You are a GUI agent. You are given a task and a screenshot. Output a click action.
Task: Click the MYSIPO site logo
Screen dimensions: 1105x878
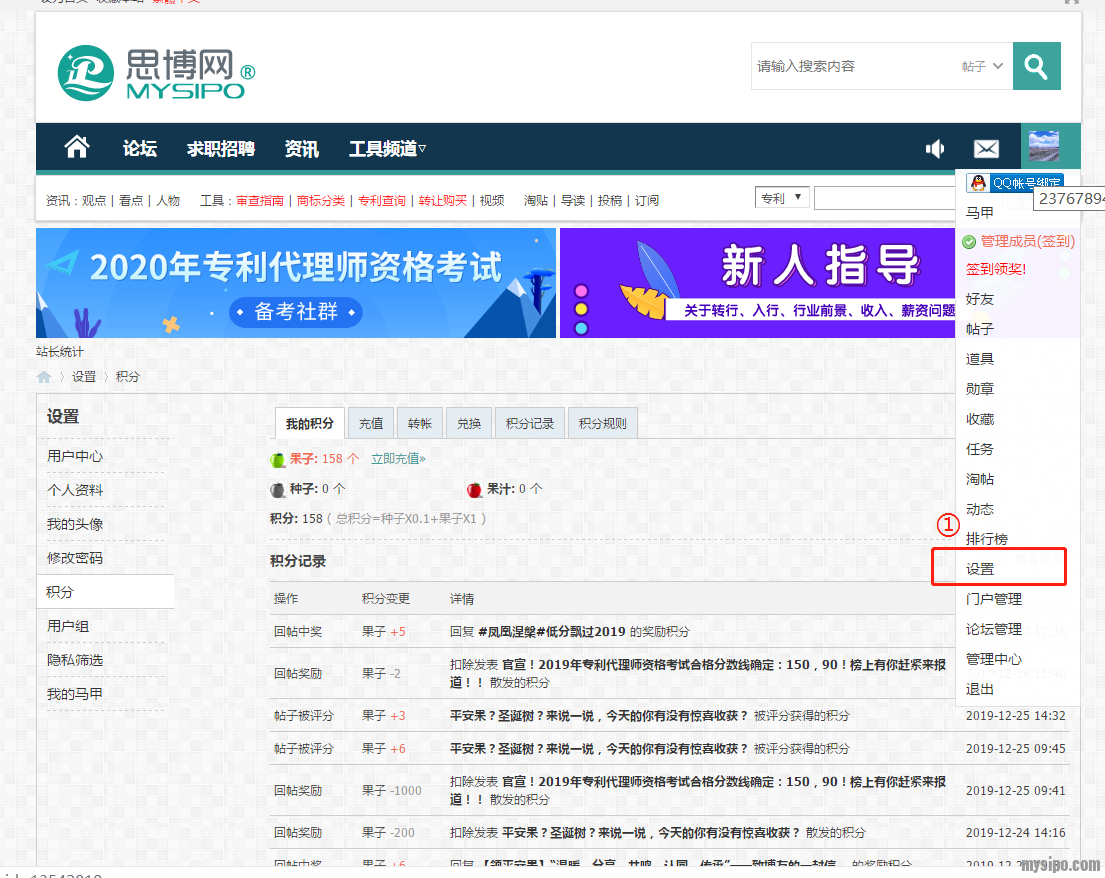(156, 73)
